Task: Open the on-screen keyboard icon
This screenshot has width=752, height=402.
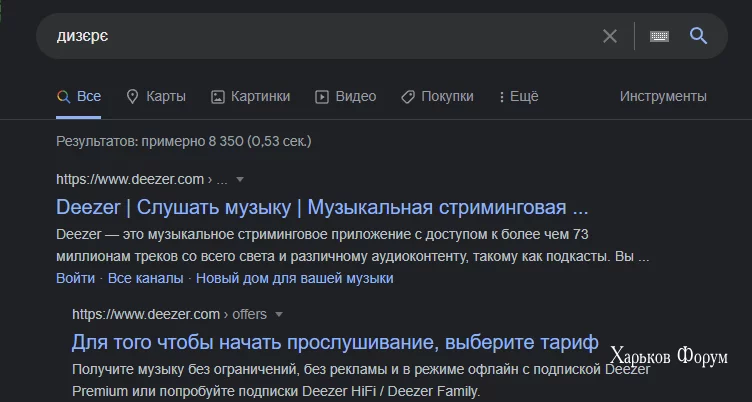Action: 659,36
